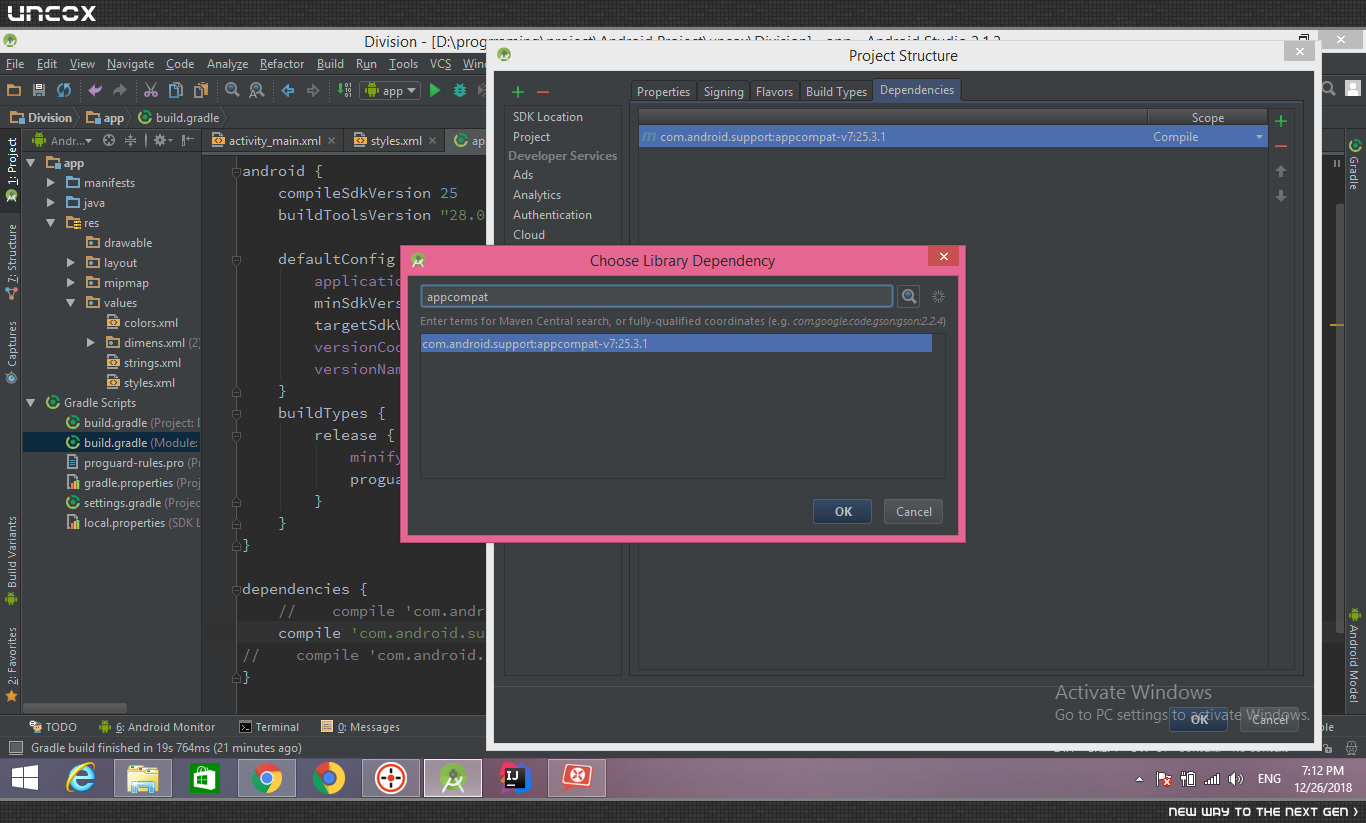Click the Make Project build icon
This screenshot has height=823, width=1366.
point(345,90)
